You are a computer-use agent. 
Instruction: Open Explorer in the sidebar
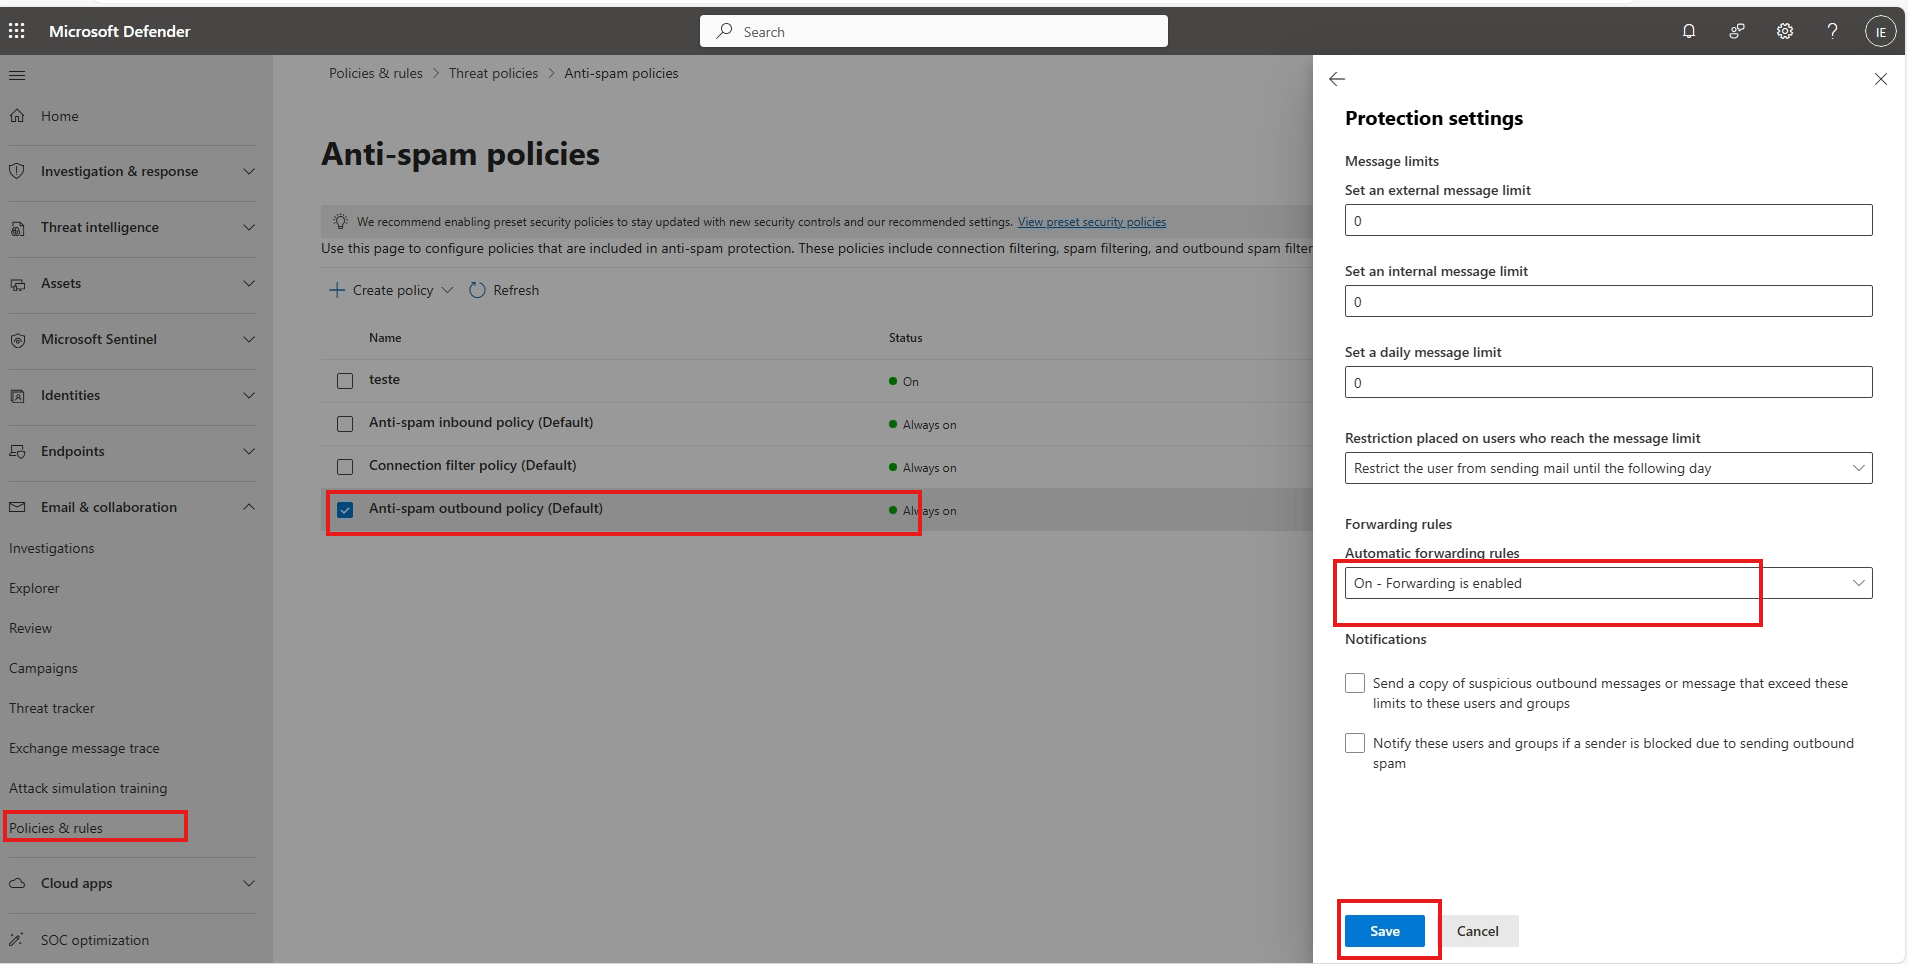pyautogui.click(x=34, y=588)
